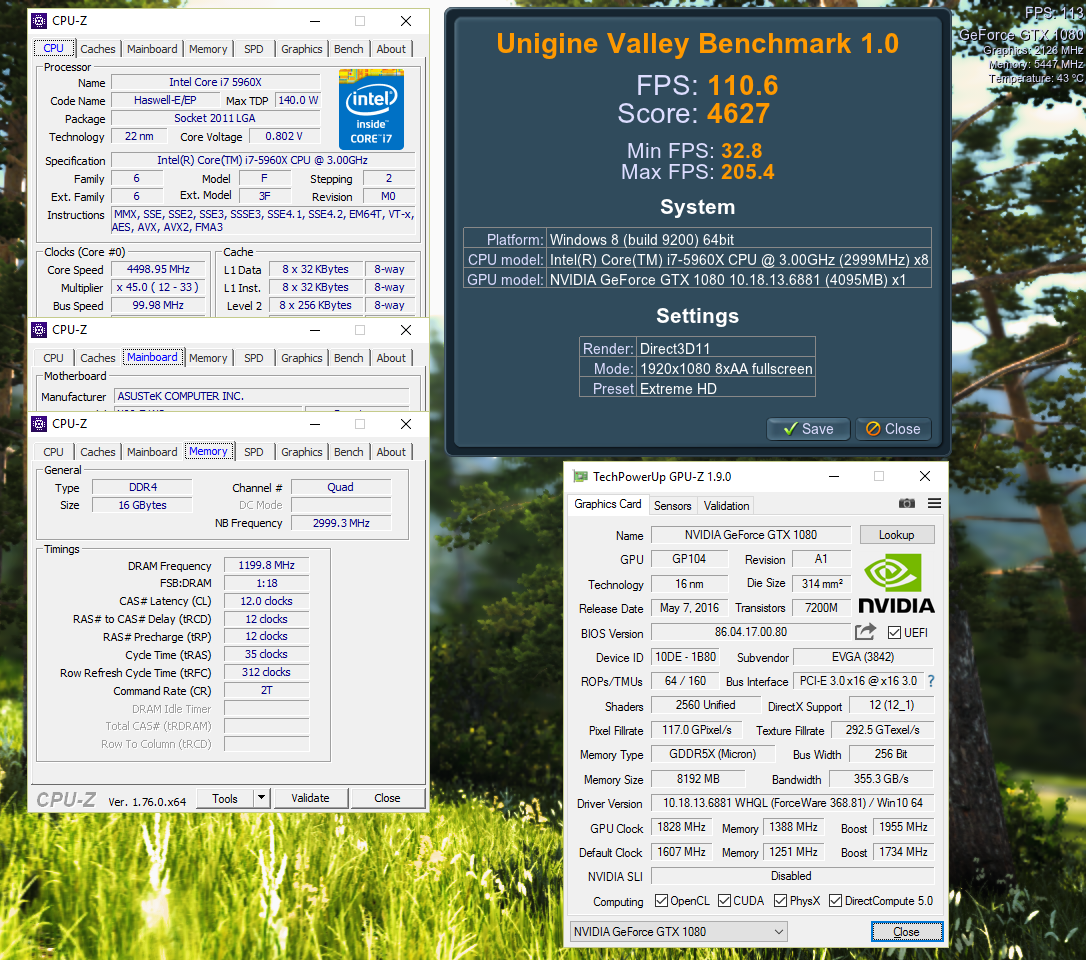Screen dimensions: 1086x960
Task: Open the Bench tab in top CPU-Z window
Action: 348,49
